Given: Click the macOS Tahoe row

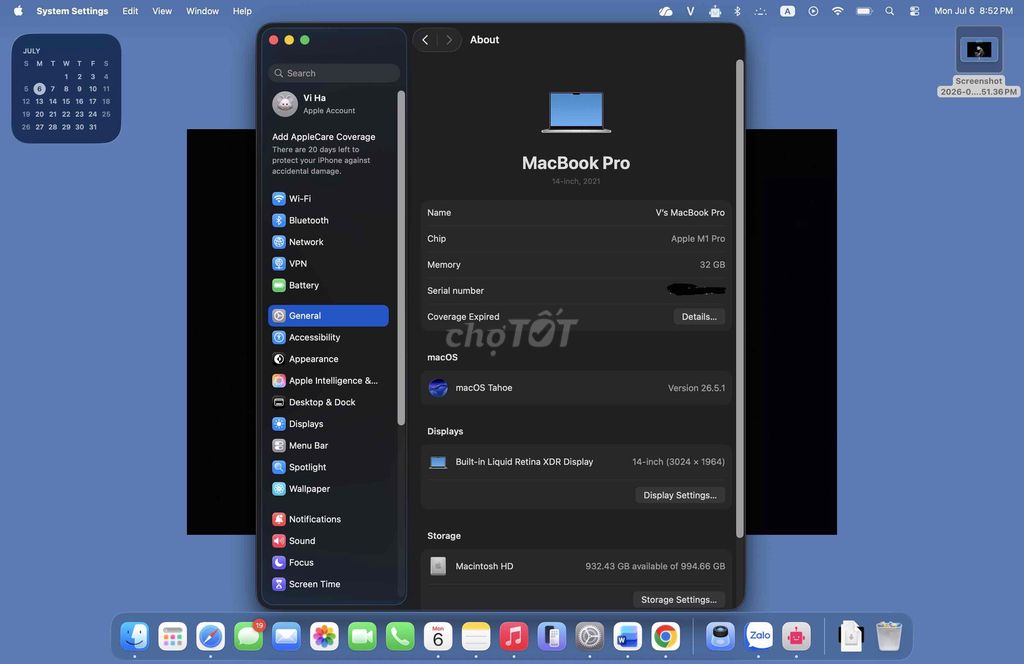Looking at the screenshot, I should [576, 388].
